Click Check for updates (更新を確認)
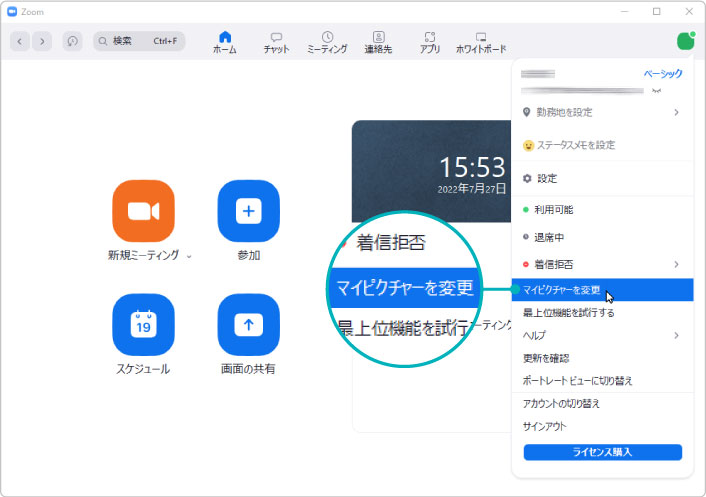Image resolution: width=706 pixels, height=497 pixels. [602, 358]
